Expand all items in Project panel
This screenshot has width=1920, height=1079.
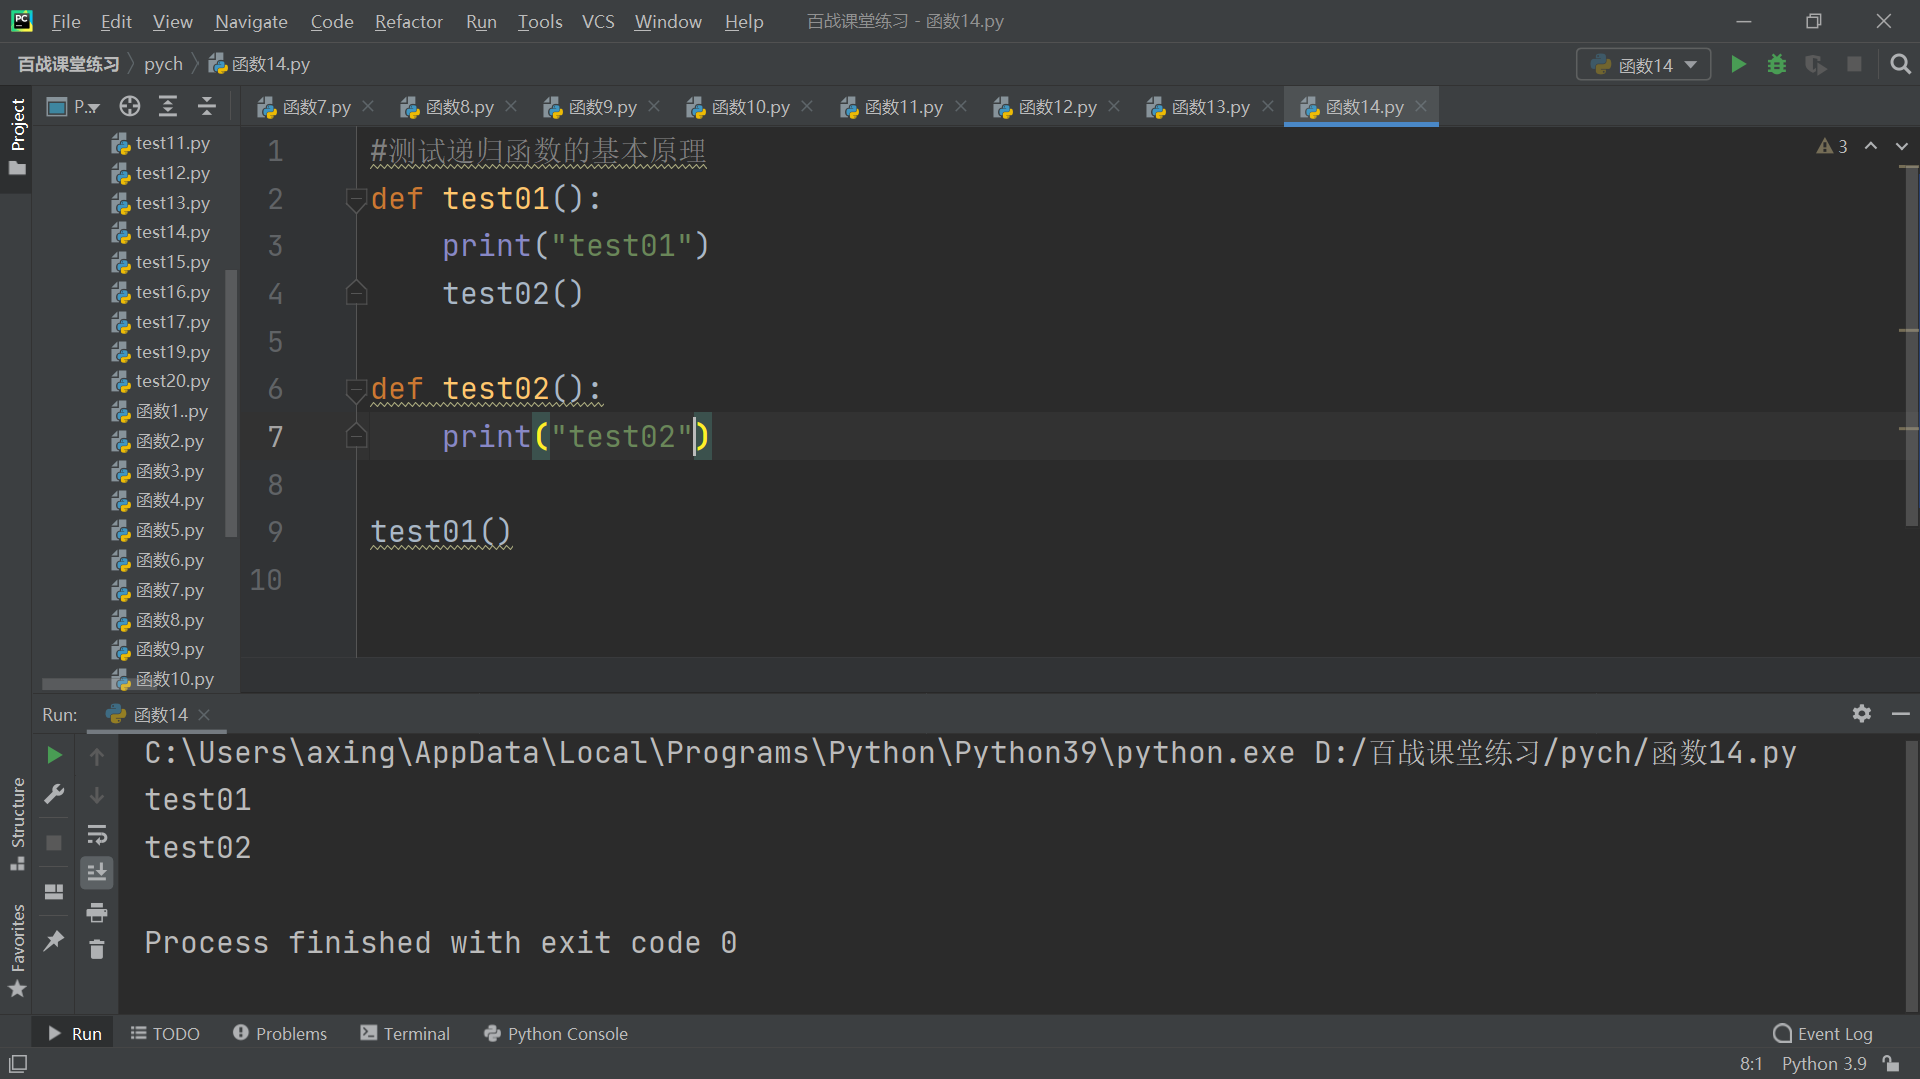[168, 106]
